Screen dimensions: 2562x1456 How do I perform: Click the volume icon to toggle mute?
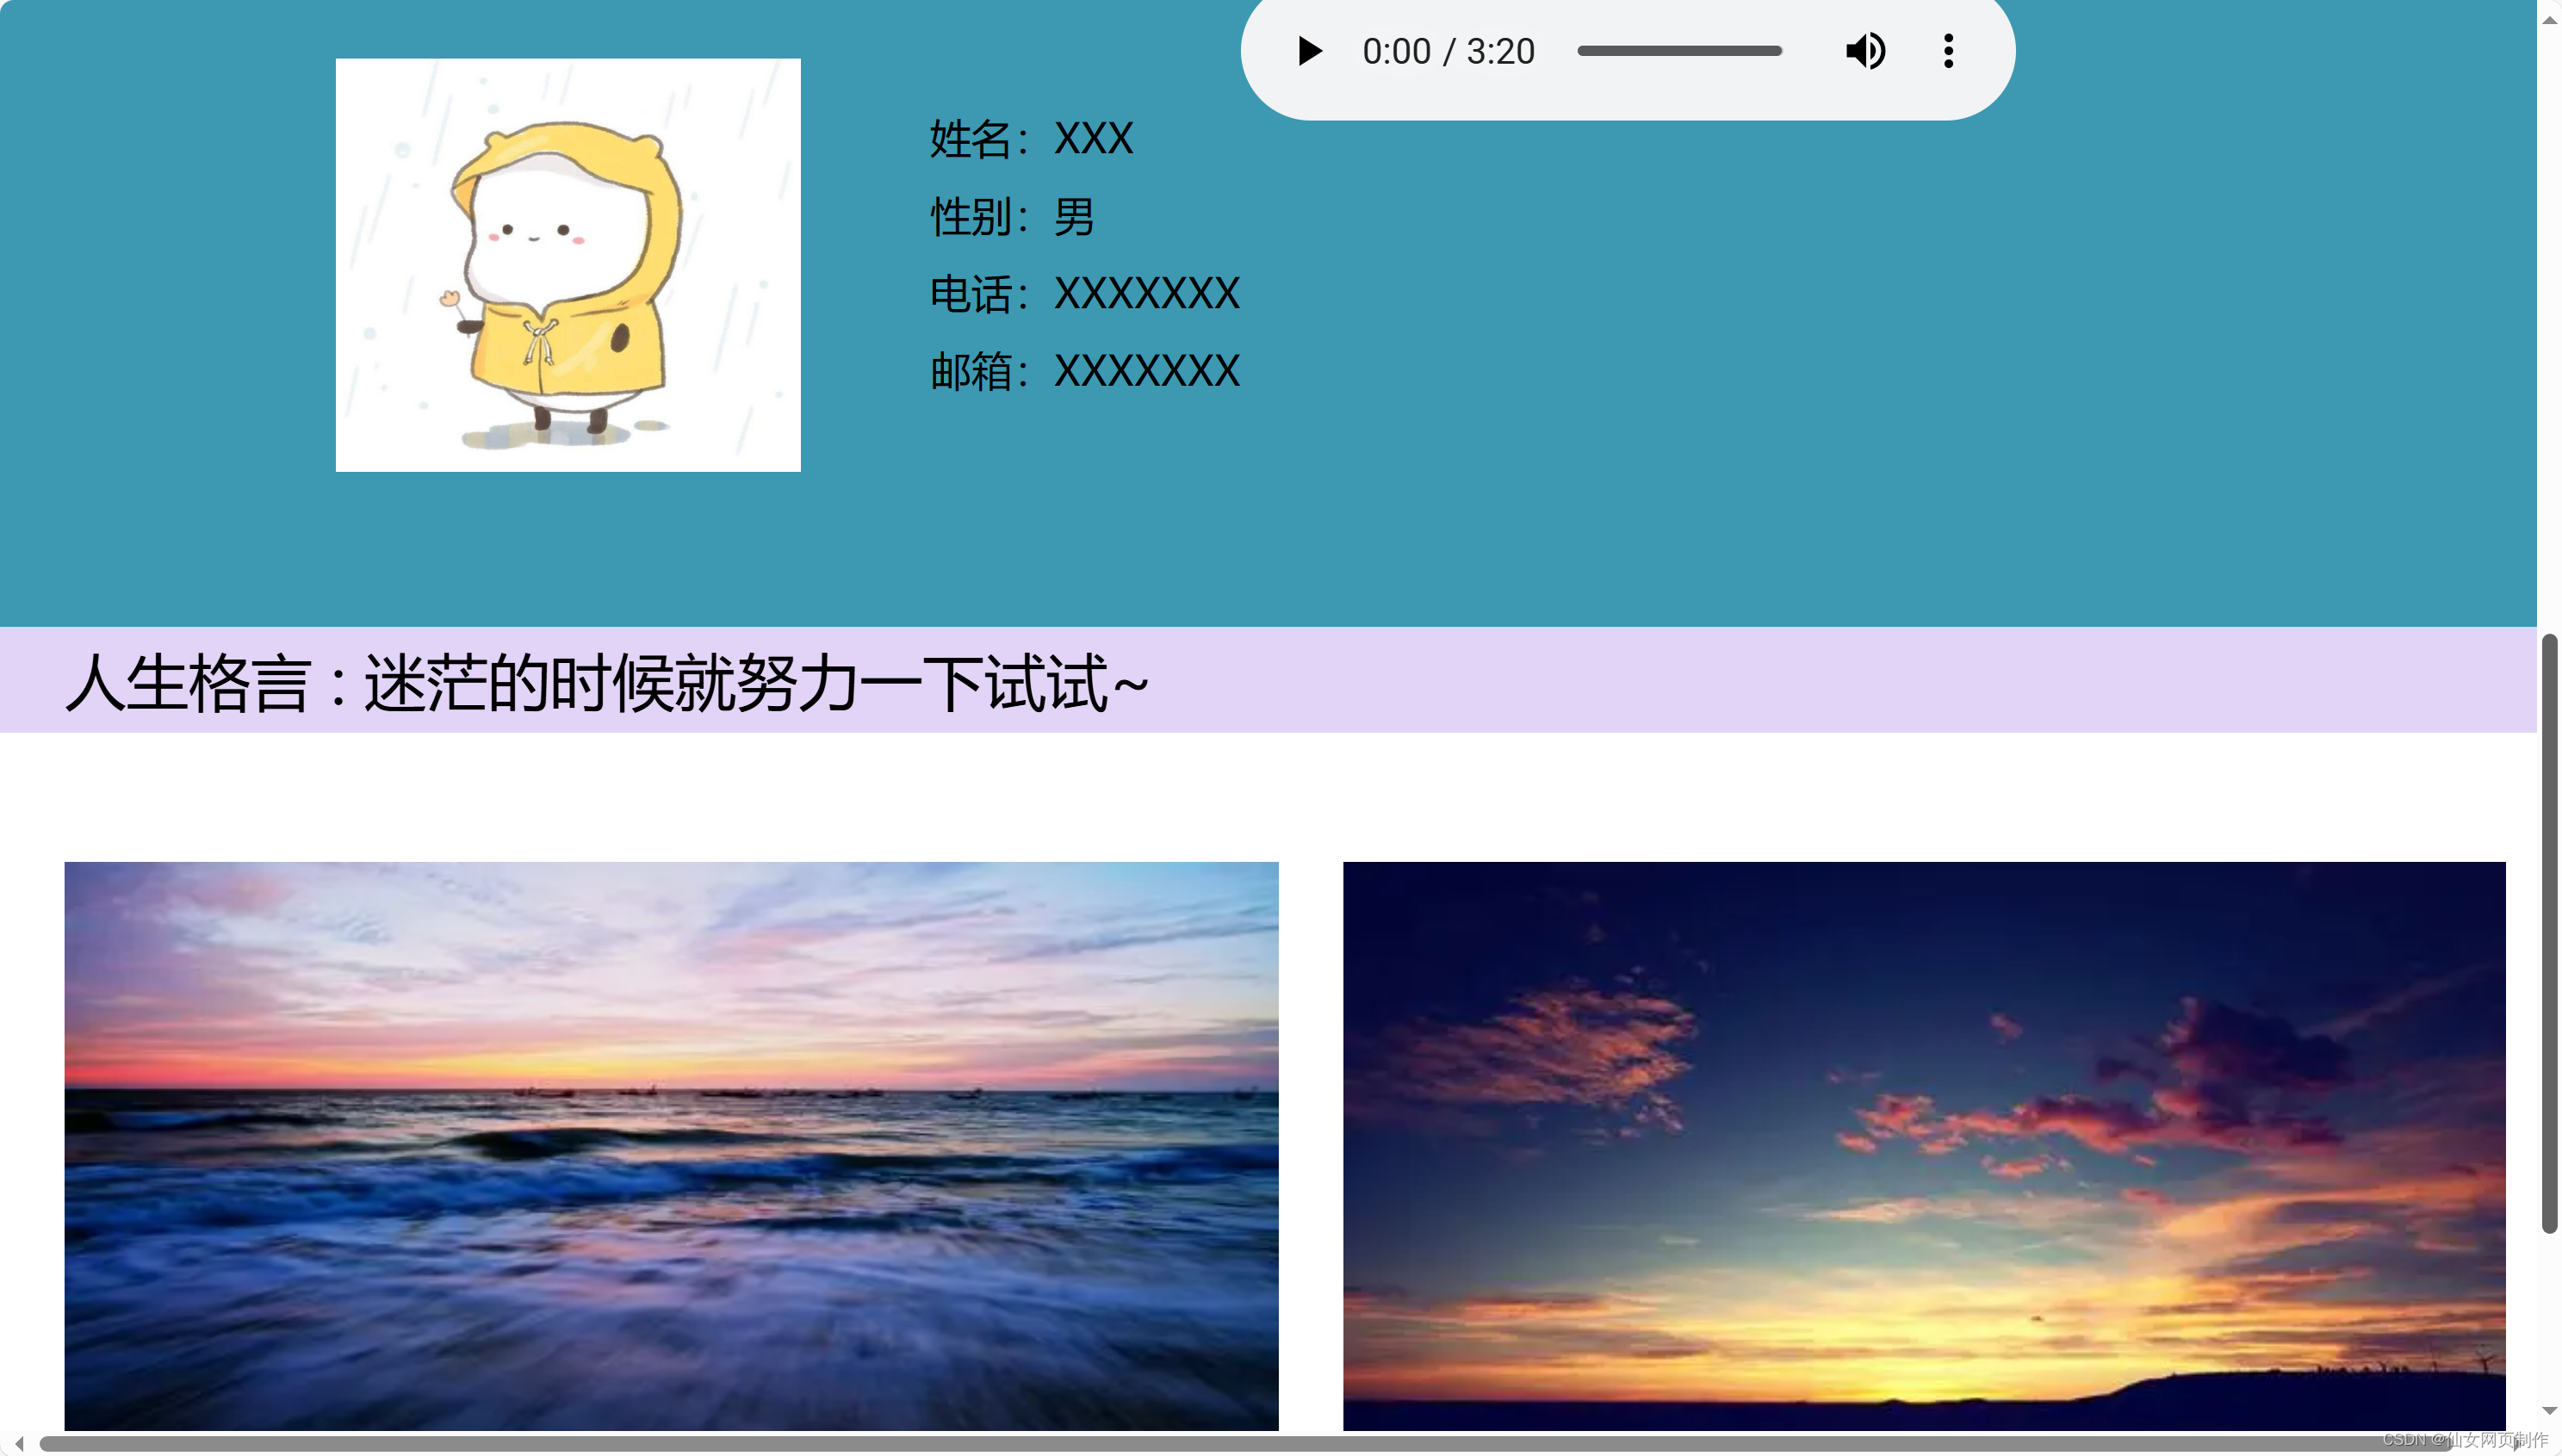point(1865,49)
